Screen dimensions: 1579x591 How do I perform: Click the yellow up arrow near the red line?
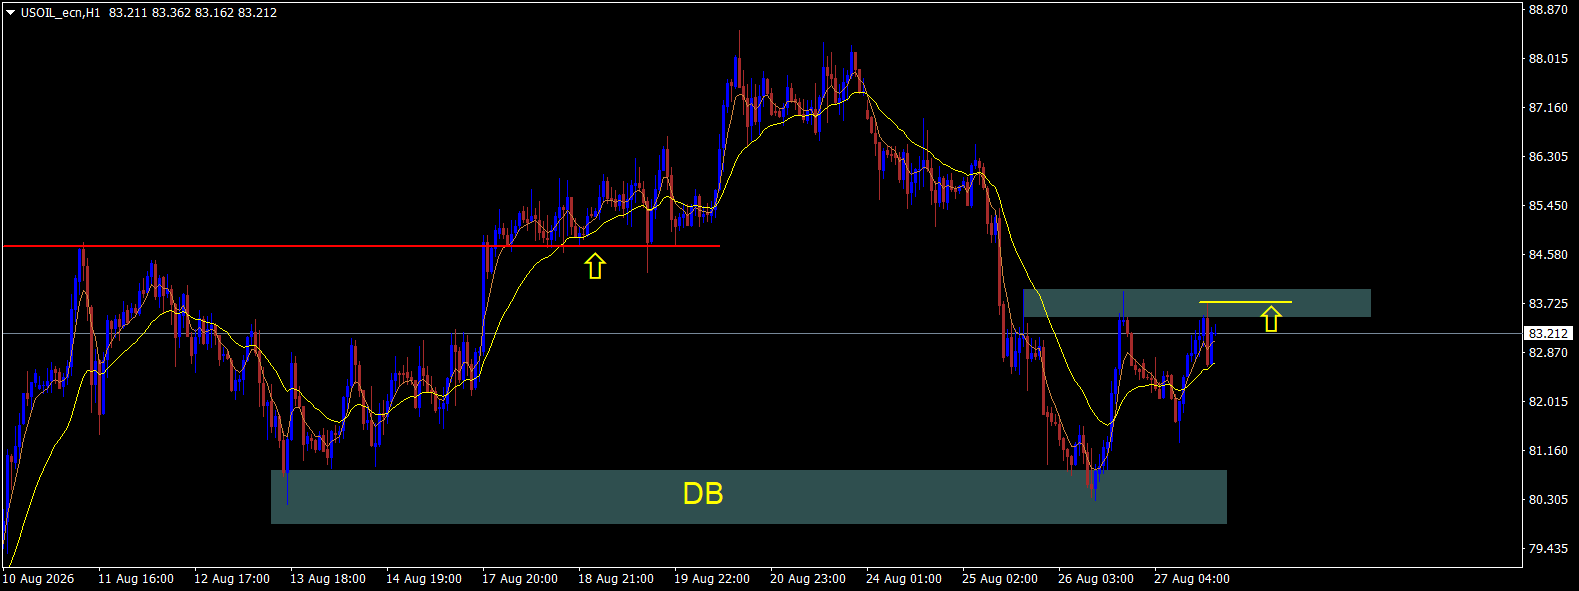[x=595, y=266]
